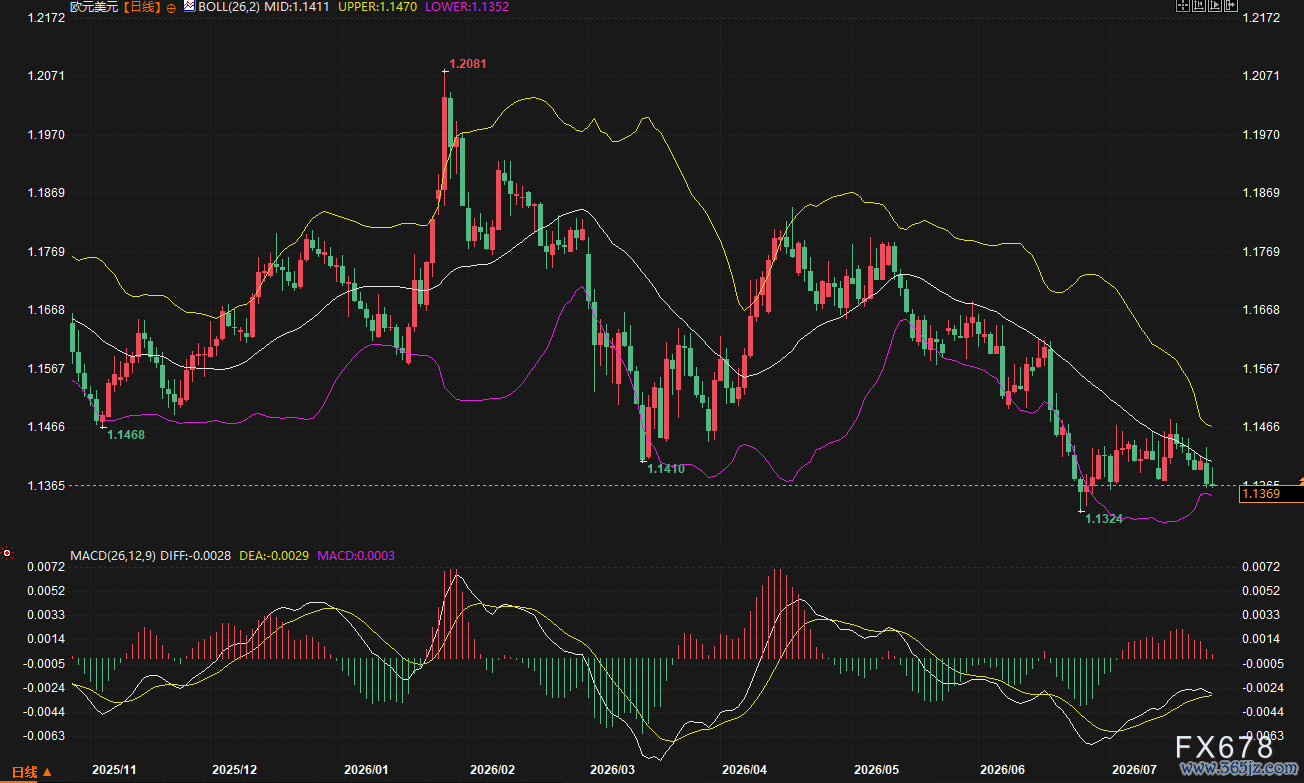Click the DIFF:-0.0028 value
Screen dimensions: 1304x783
196,555
